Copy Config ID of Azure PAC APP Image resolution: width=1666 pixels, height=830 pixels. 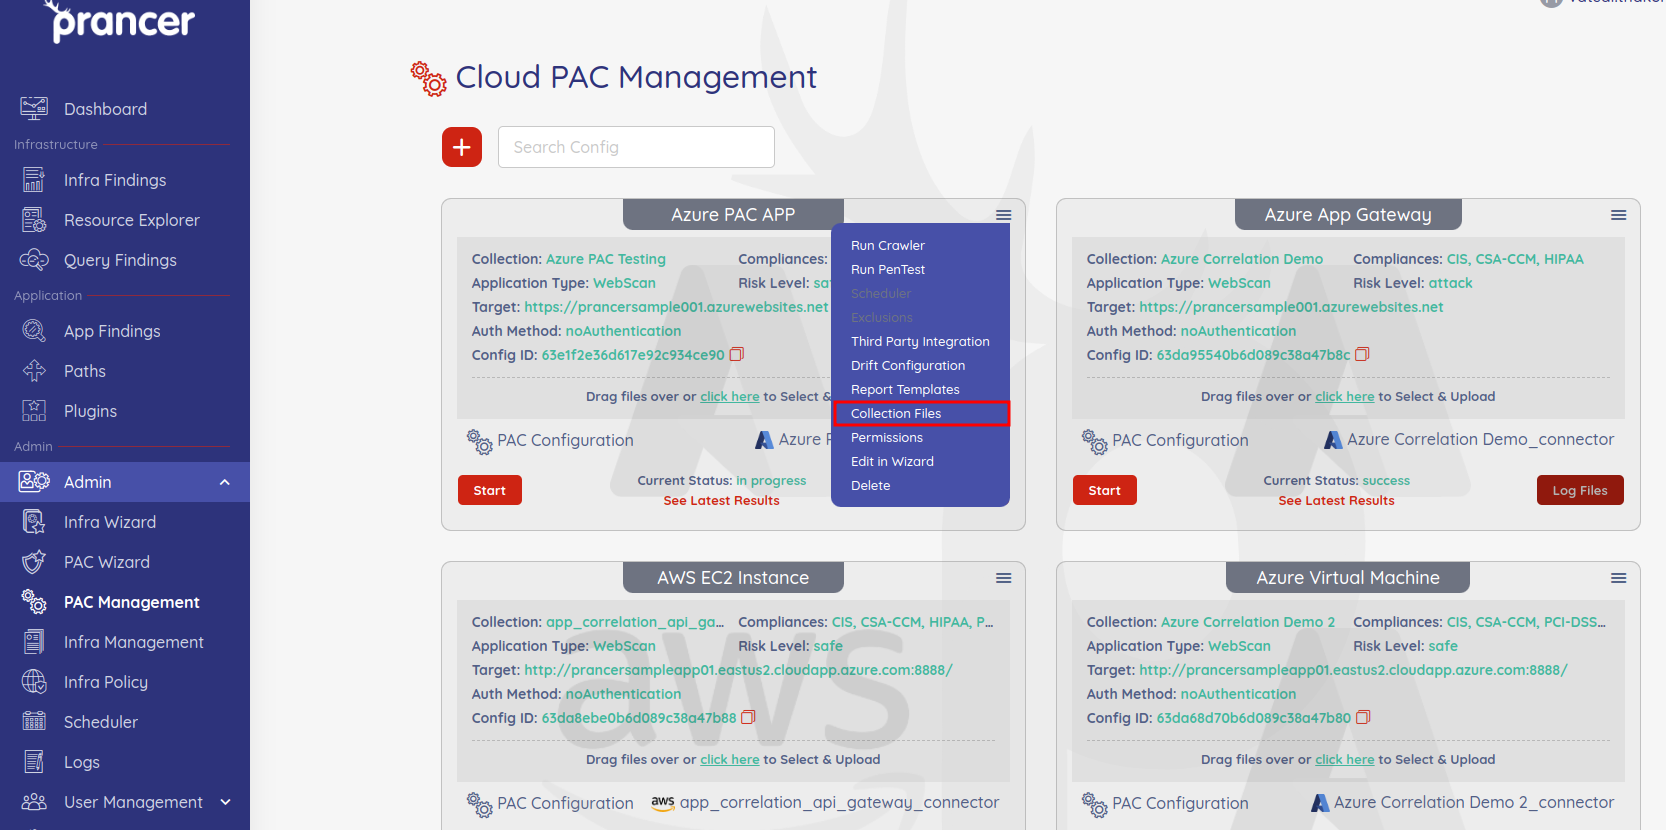pyautogui.click(x=737, y=354)
